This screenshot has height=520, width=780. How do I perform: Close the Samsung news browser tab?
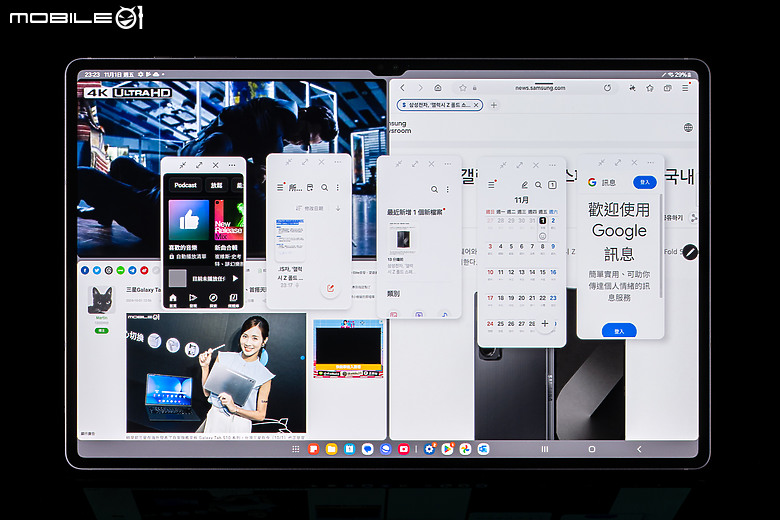476,105
